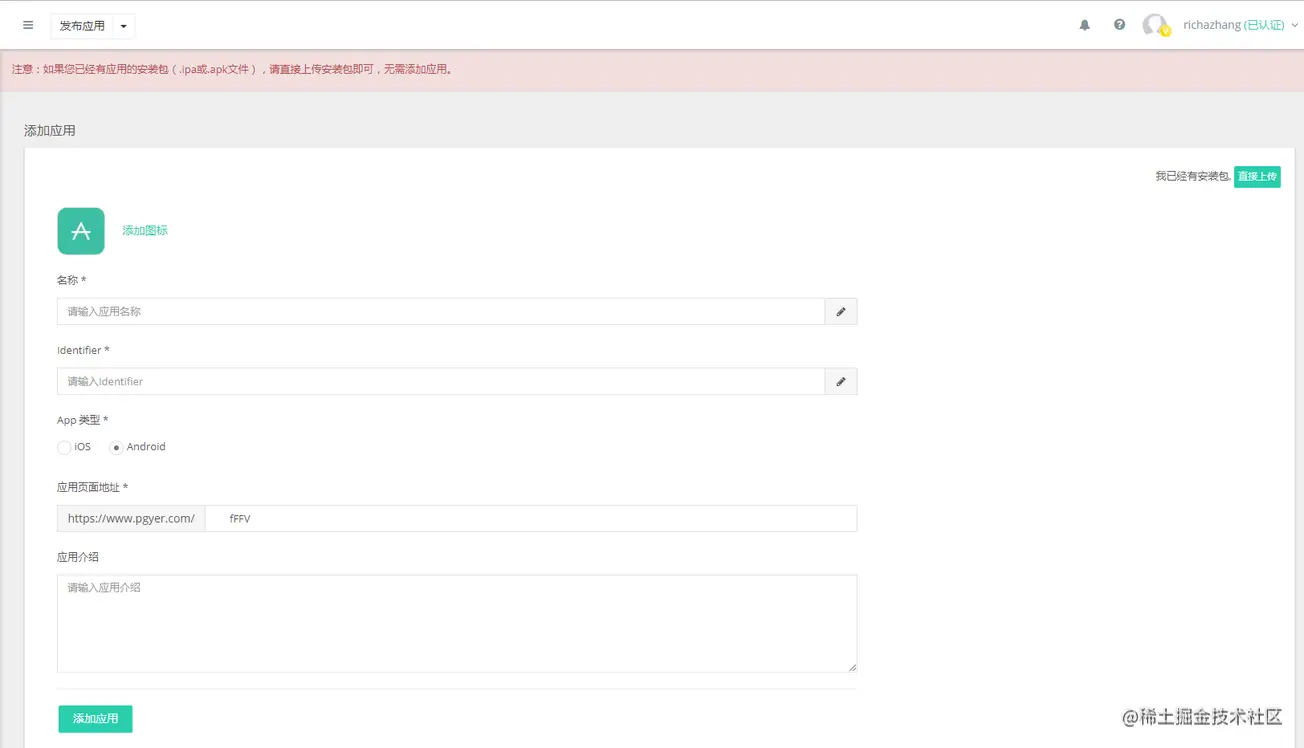
Task: Click the https://www.pgyer.com/ prefix label
Action: [x=131, y=518]
